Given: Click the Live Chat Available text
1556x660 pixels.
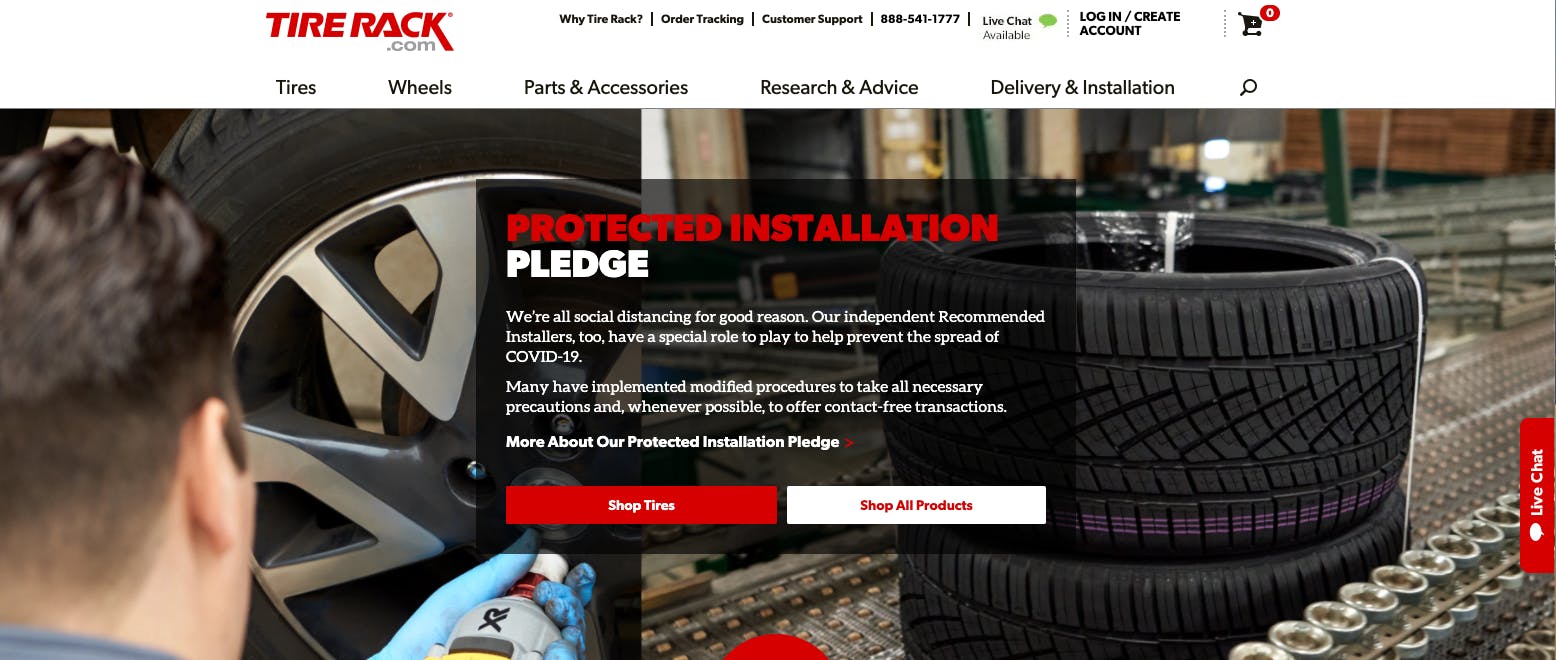Looking at the screenshot, I should point(1007,27).
